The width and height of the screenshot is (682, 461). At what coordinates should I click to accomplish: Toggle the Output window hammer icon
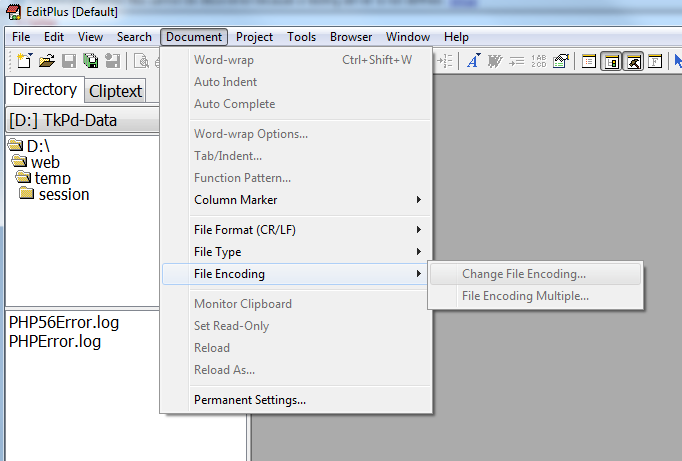pos(633,61)
